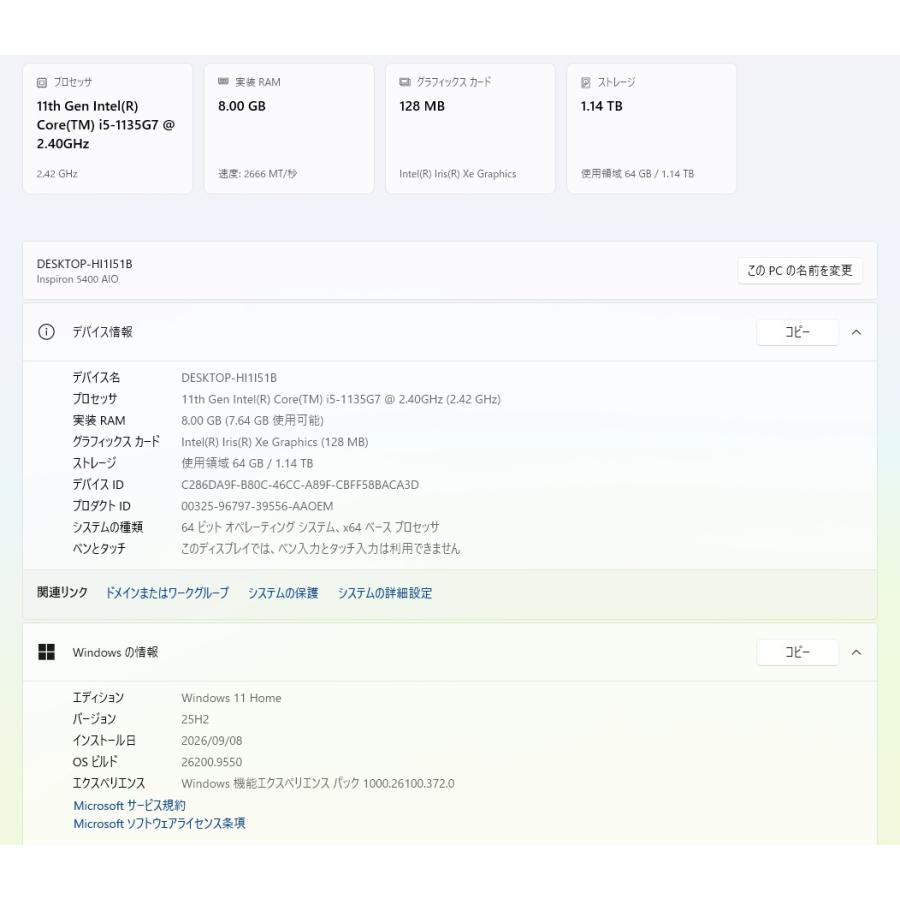Image resolution: width=900 pixels, height=900 pixels.
Task: Click この PC の名前を変更 button
Action: (800, 270)
